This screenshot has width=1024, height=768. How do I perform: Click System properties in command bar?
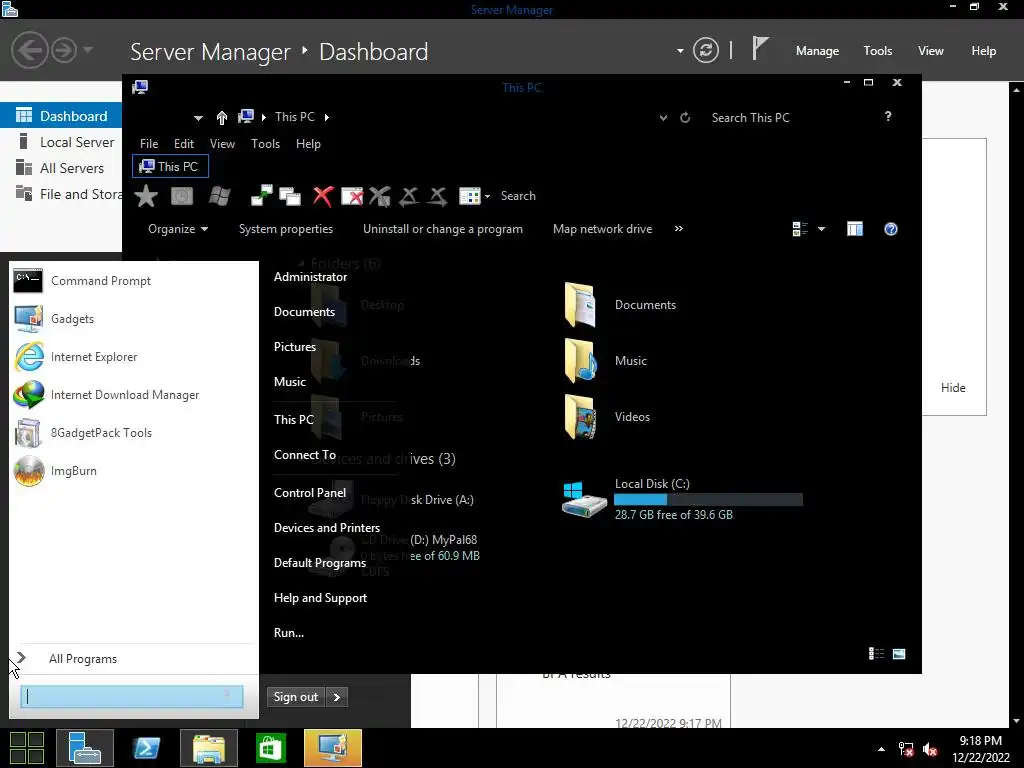[x=285, y=229]
